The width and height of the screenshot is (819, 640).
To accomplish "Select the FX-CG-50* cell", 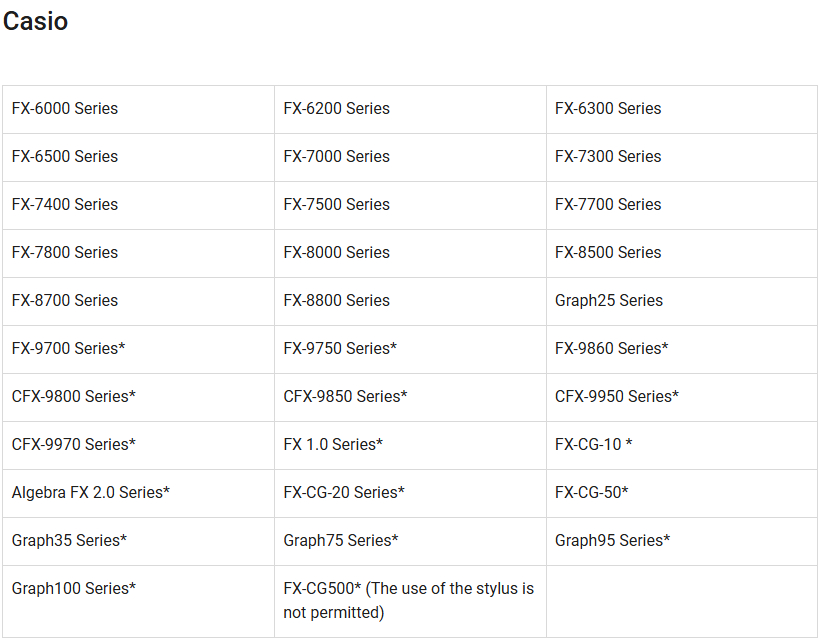I will coord(592,493).
